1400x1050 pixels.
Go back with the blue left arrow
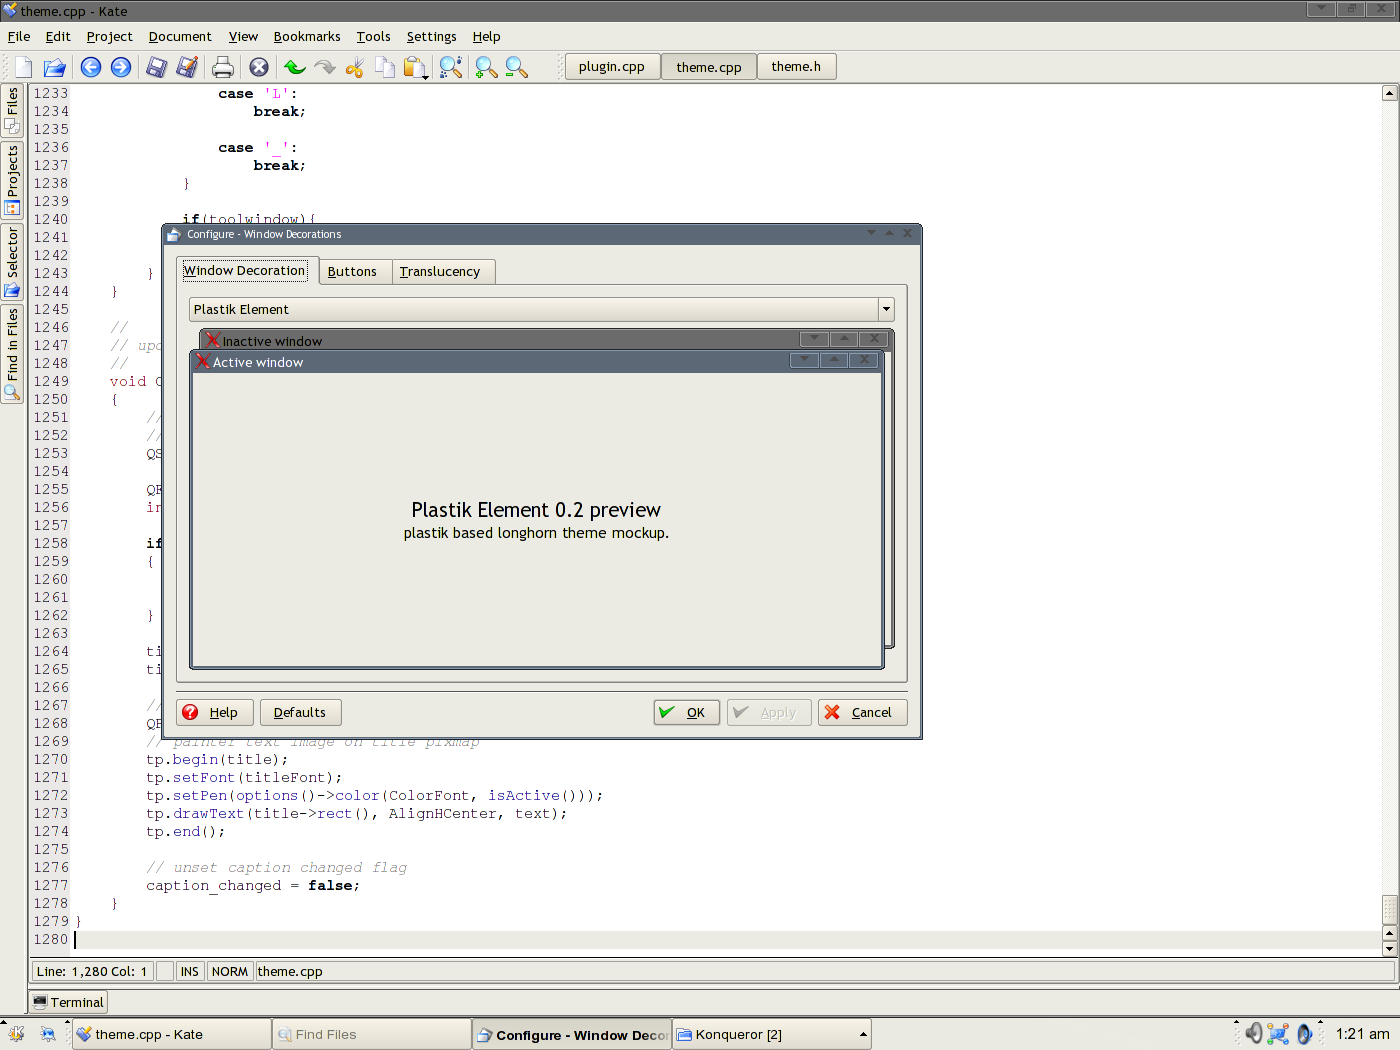tap(91, 67)
